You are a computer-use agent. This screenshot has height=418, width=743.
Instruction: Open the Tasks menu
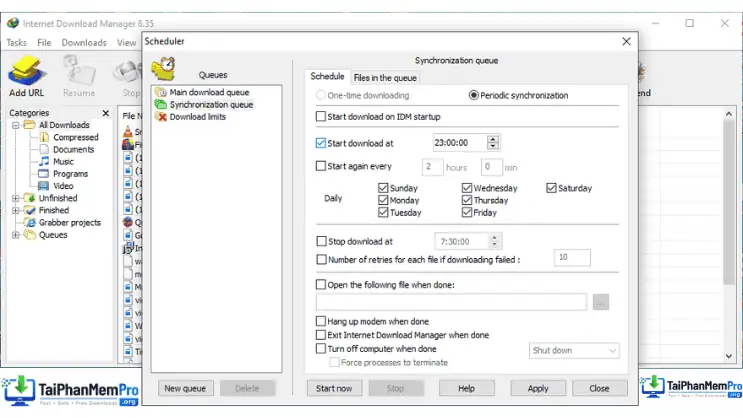pyautogui.click(x=17, y=43)
